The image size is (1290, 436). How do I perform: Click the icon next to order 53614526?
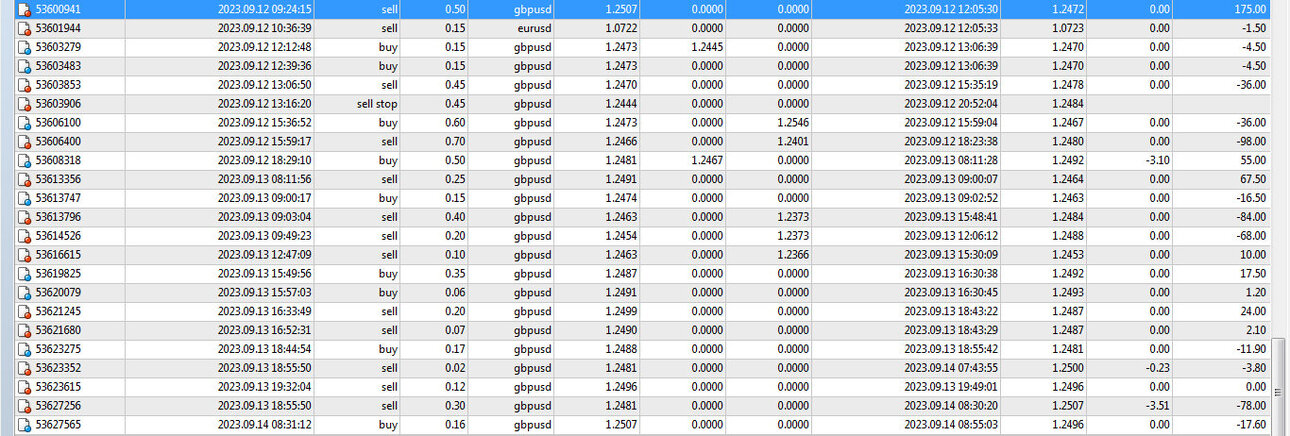(24, 236)
